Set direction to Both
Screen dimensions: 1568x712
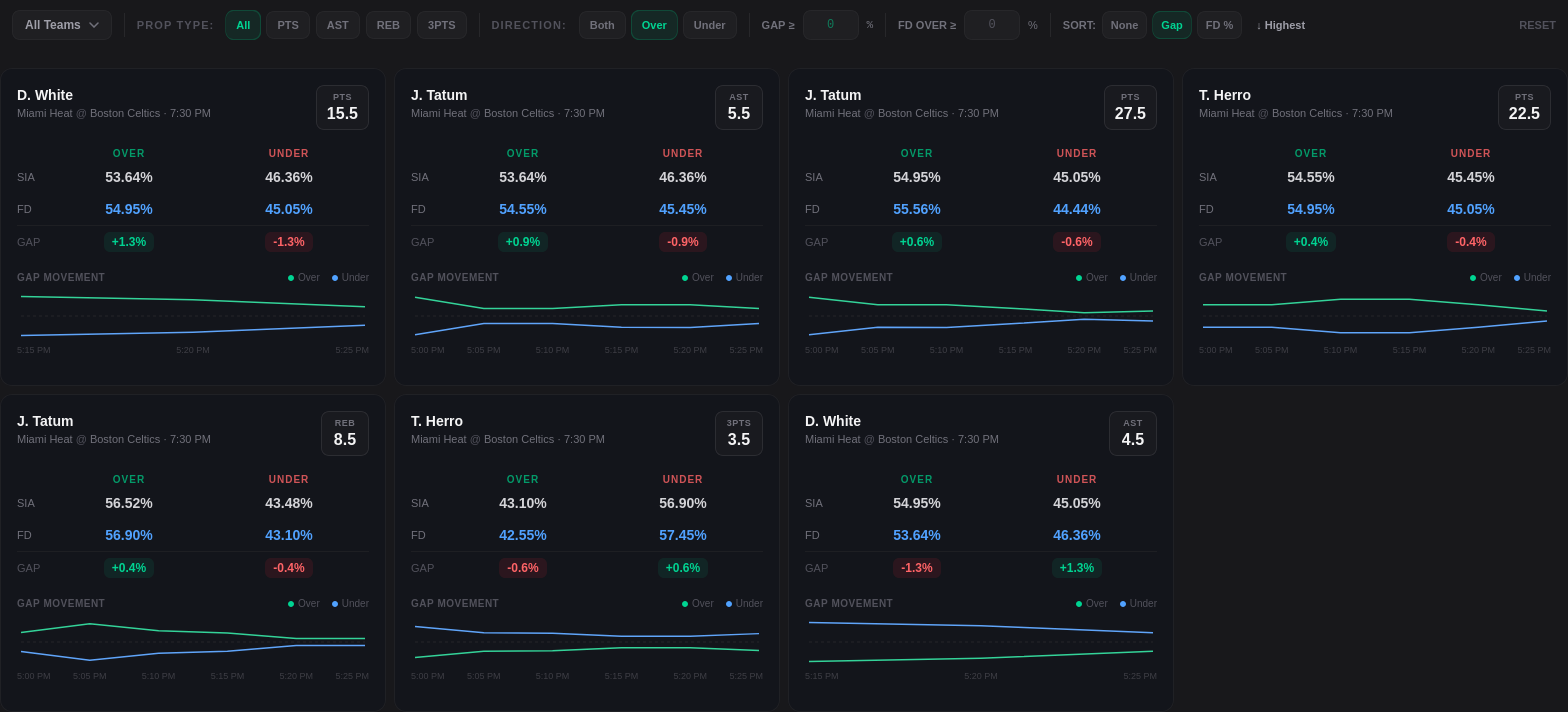click(x=602, y=25)
